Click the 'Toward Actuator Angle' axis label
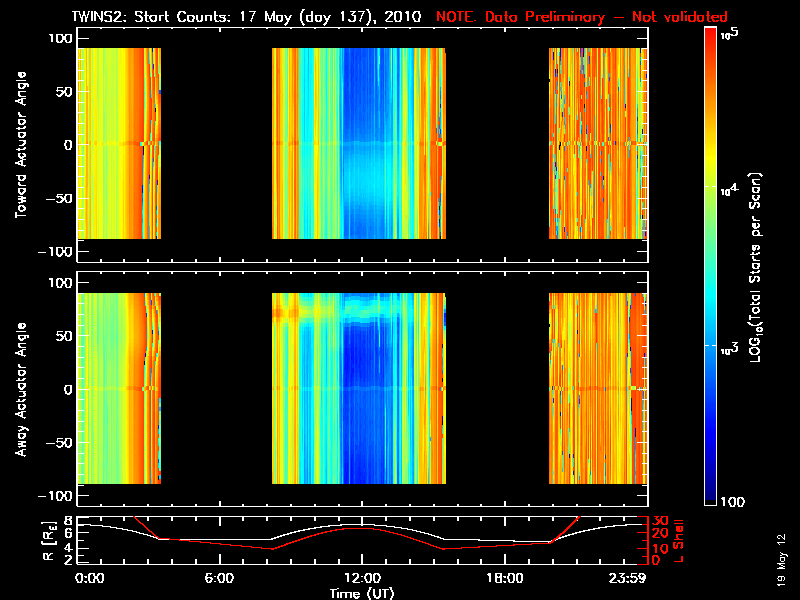This screenshot has width=800, height=600. point(21,144)
